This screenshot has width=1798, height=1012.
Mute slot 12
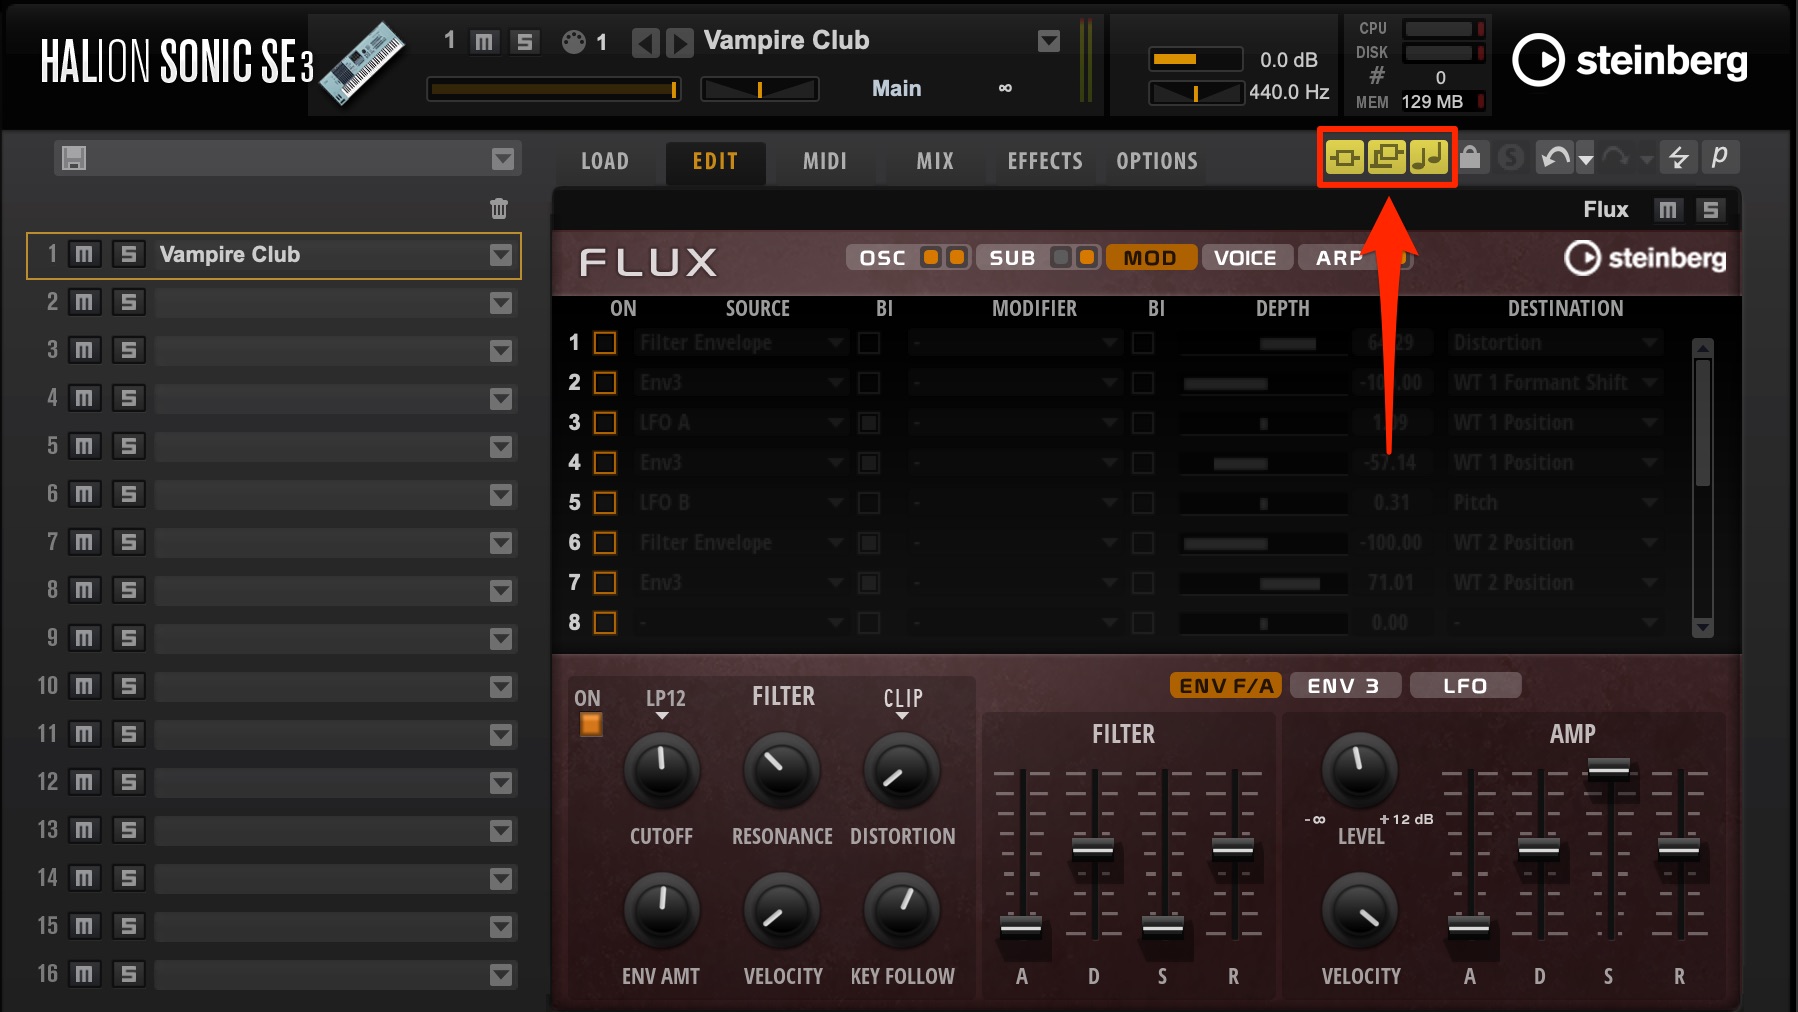(84, 782)
